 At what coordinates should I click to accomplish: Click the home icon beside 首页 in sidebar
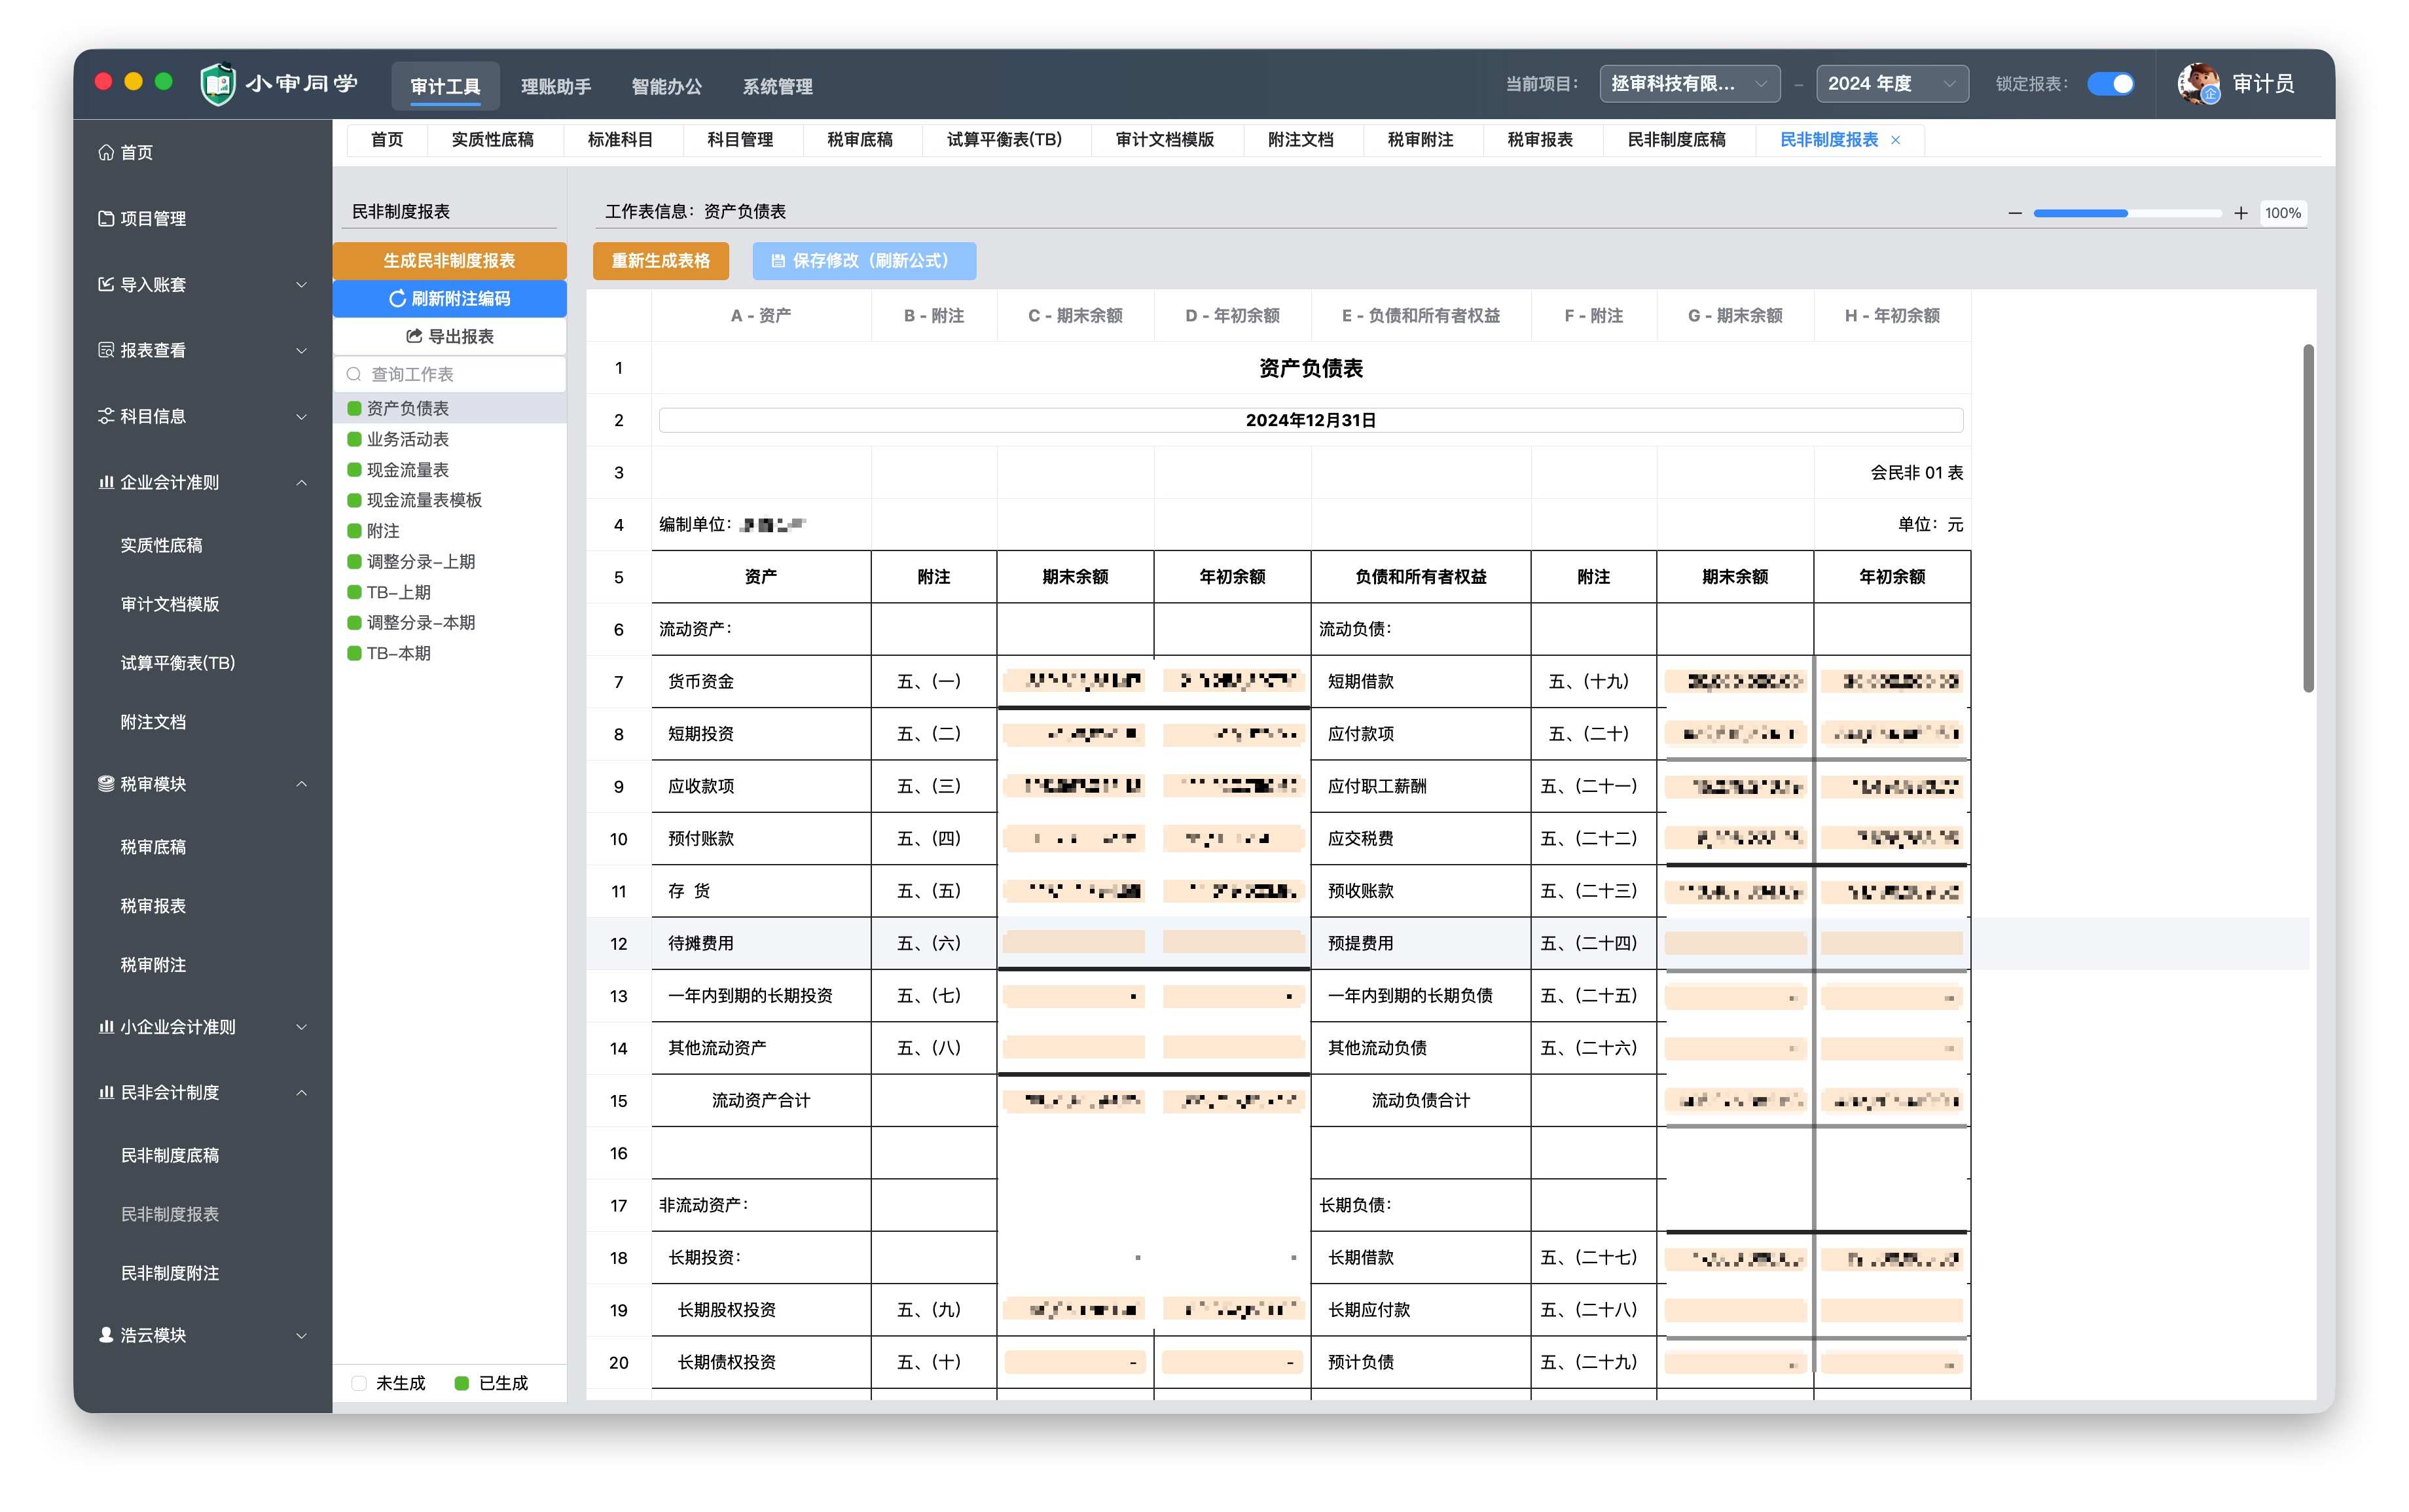[106, 152]
